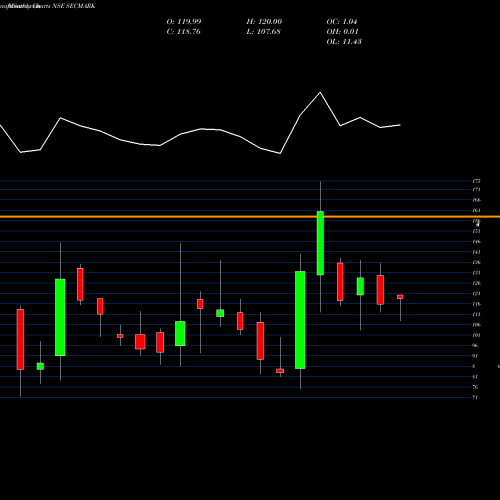Click the low price value 107.68
500x500 pixels.
tap(268, 32)
